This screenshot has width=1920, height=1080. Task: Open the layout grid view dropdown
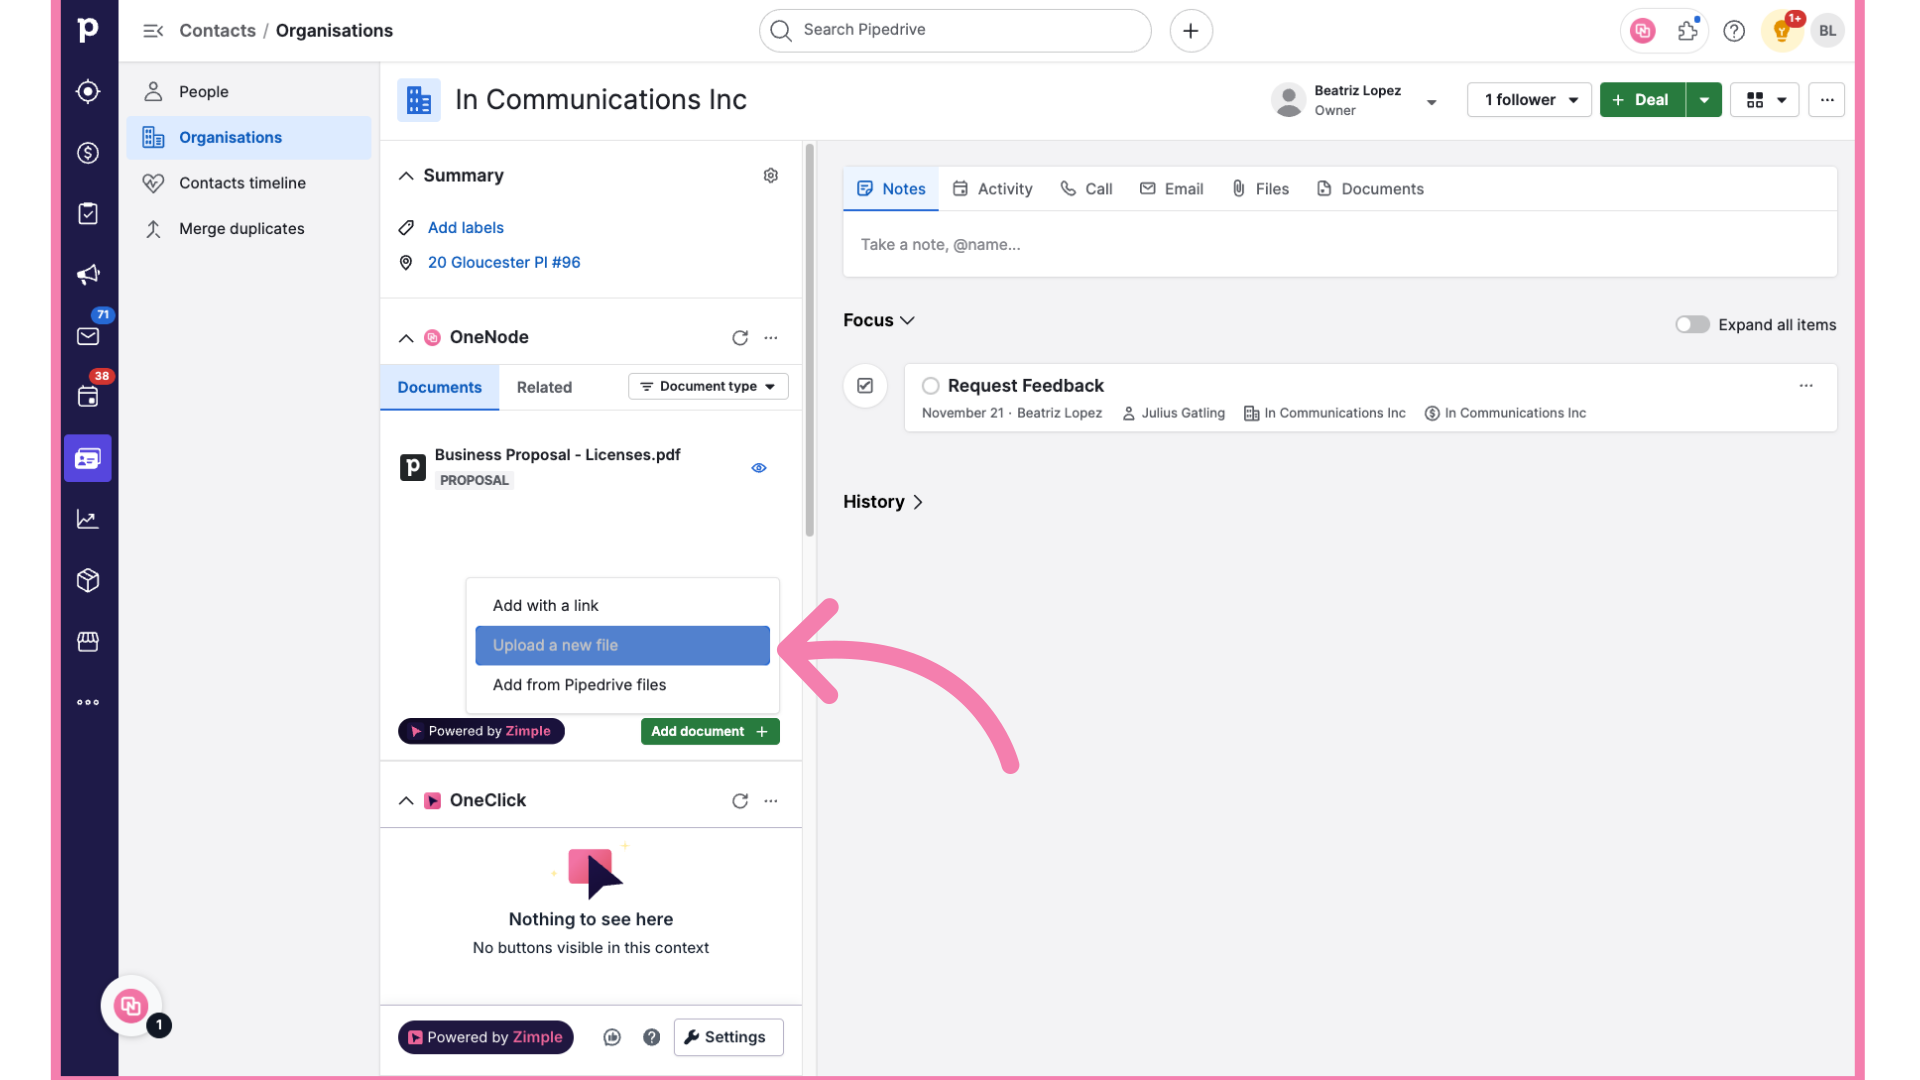[x=1765, y=100]
